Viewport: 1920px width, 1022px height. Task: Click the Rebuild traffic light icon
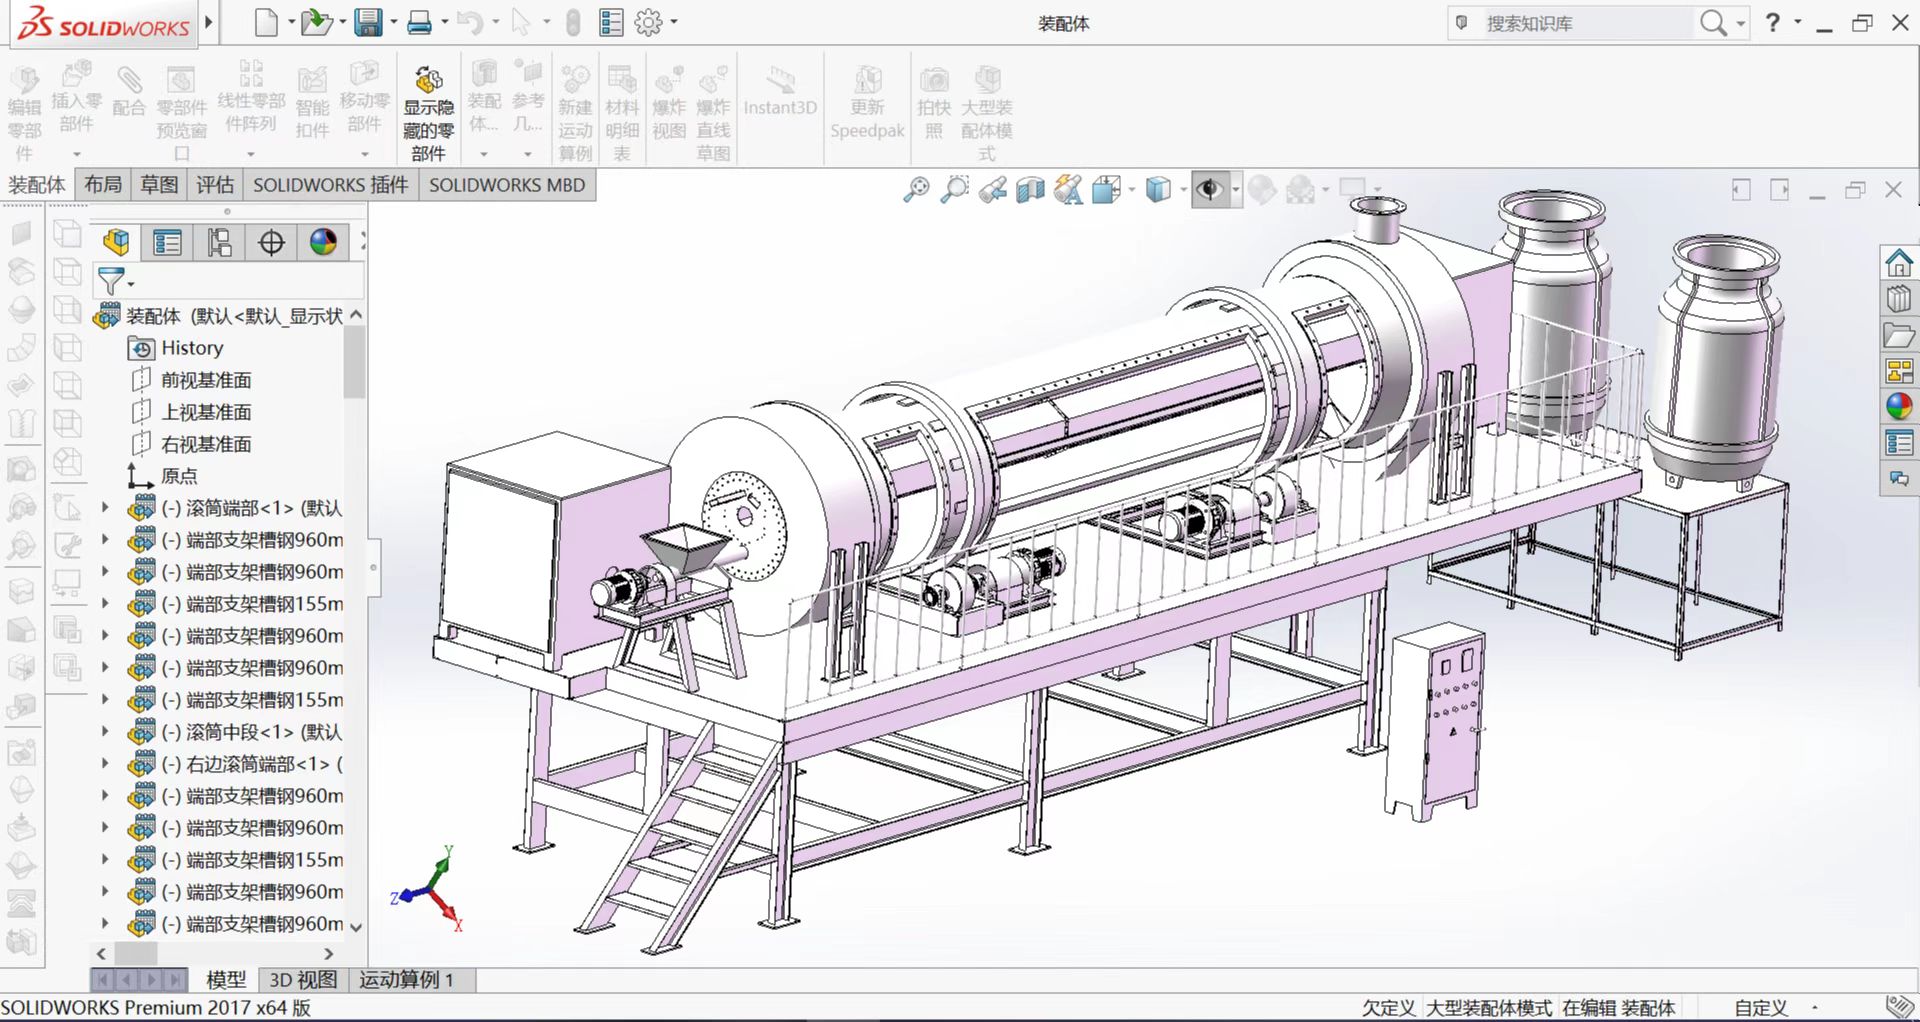(573, 22)
